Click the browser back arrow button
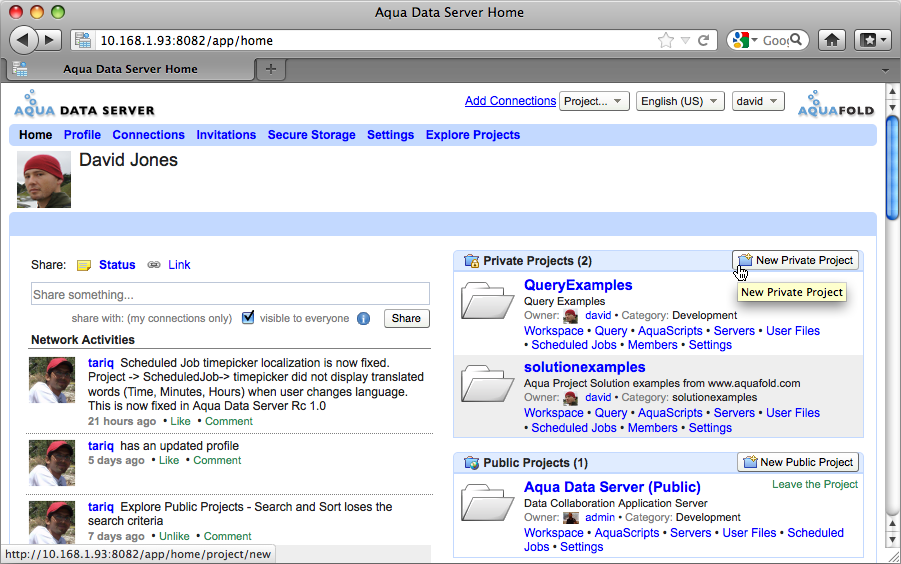Image resolution: width=901 pixels, height=564 pixels. pos(22,40)
